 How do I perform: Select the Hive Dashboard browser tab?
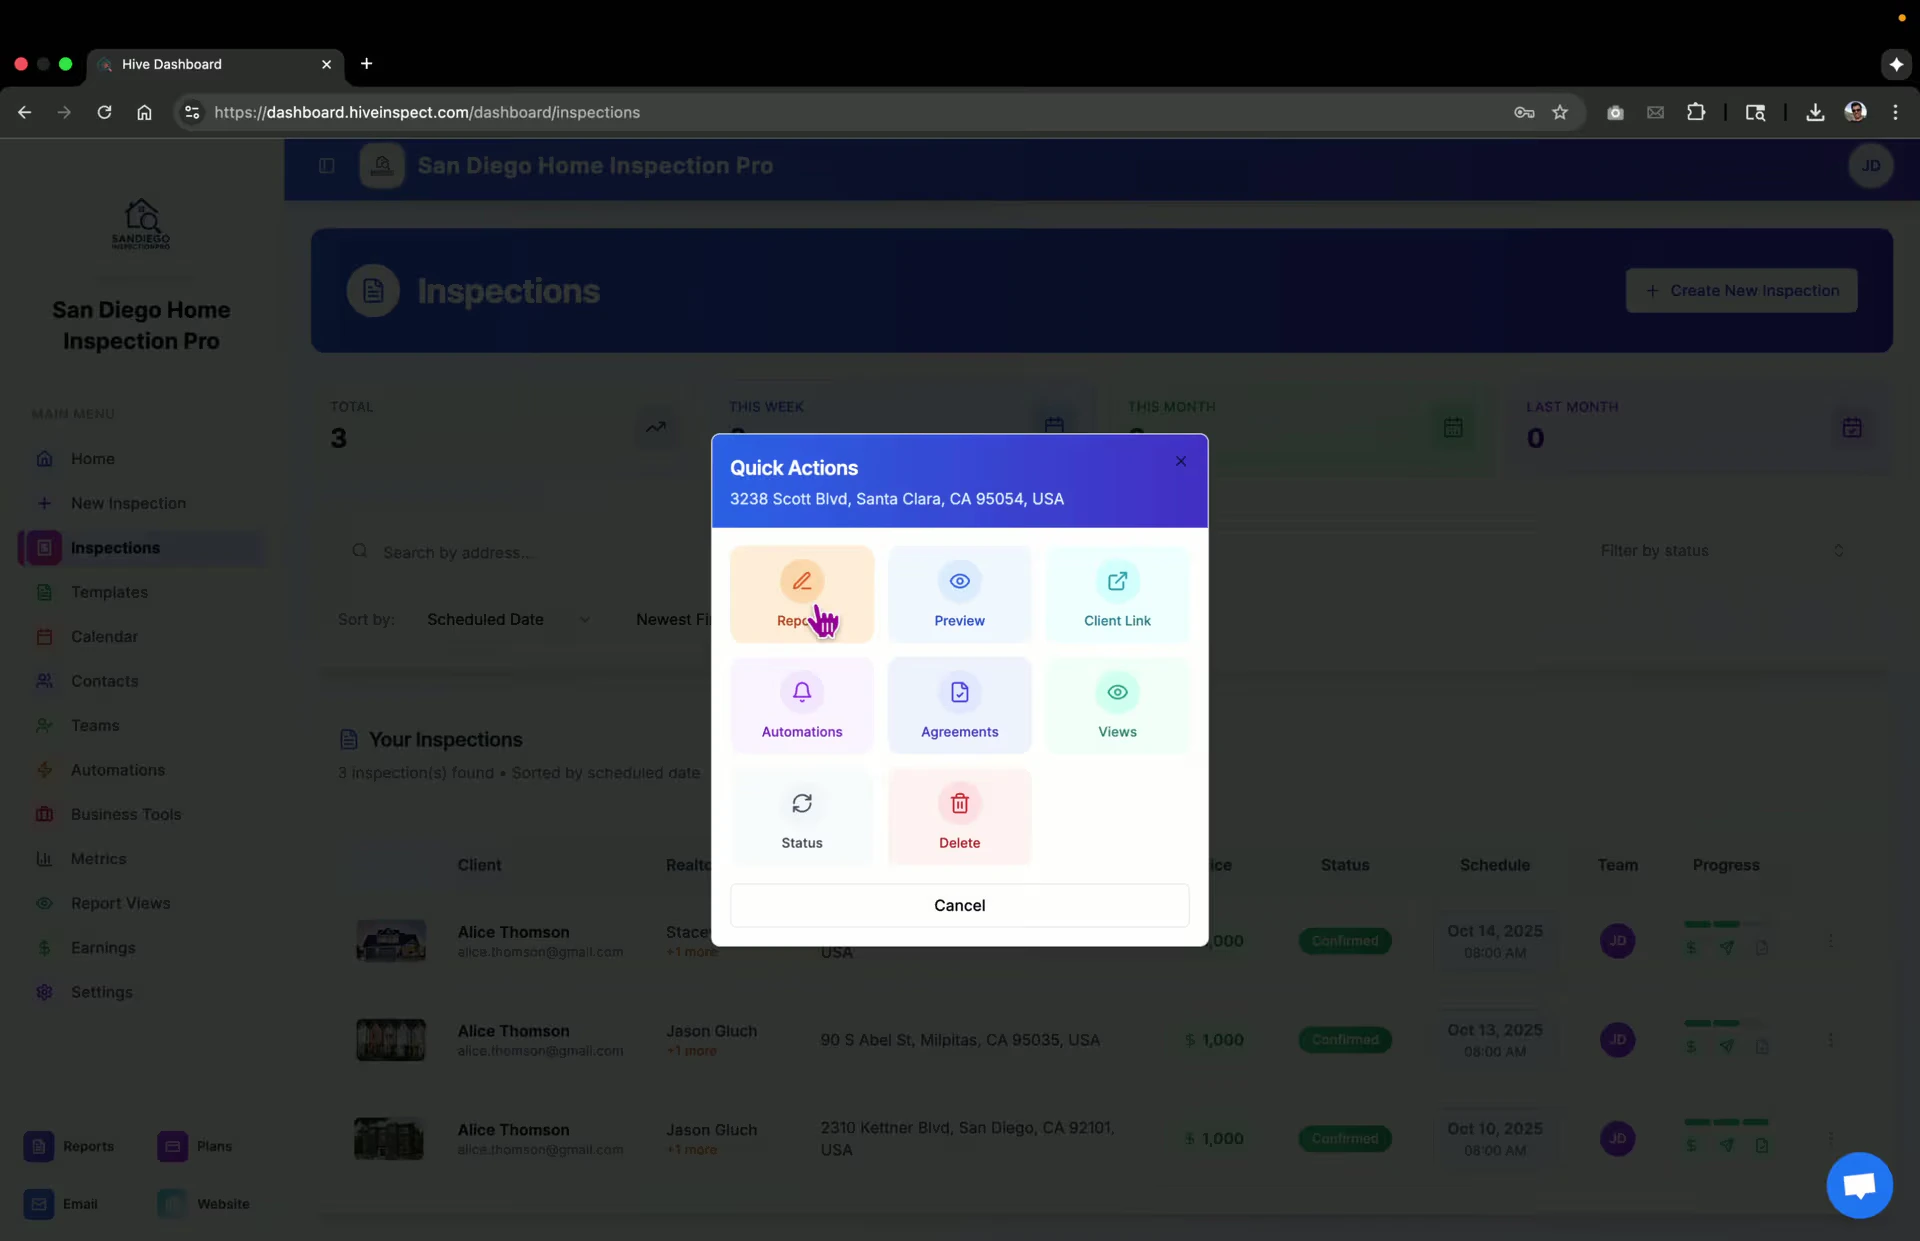point(215,64)
